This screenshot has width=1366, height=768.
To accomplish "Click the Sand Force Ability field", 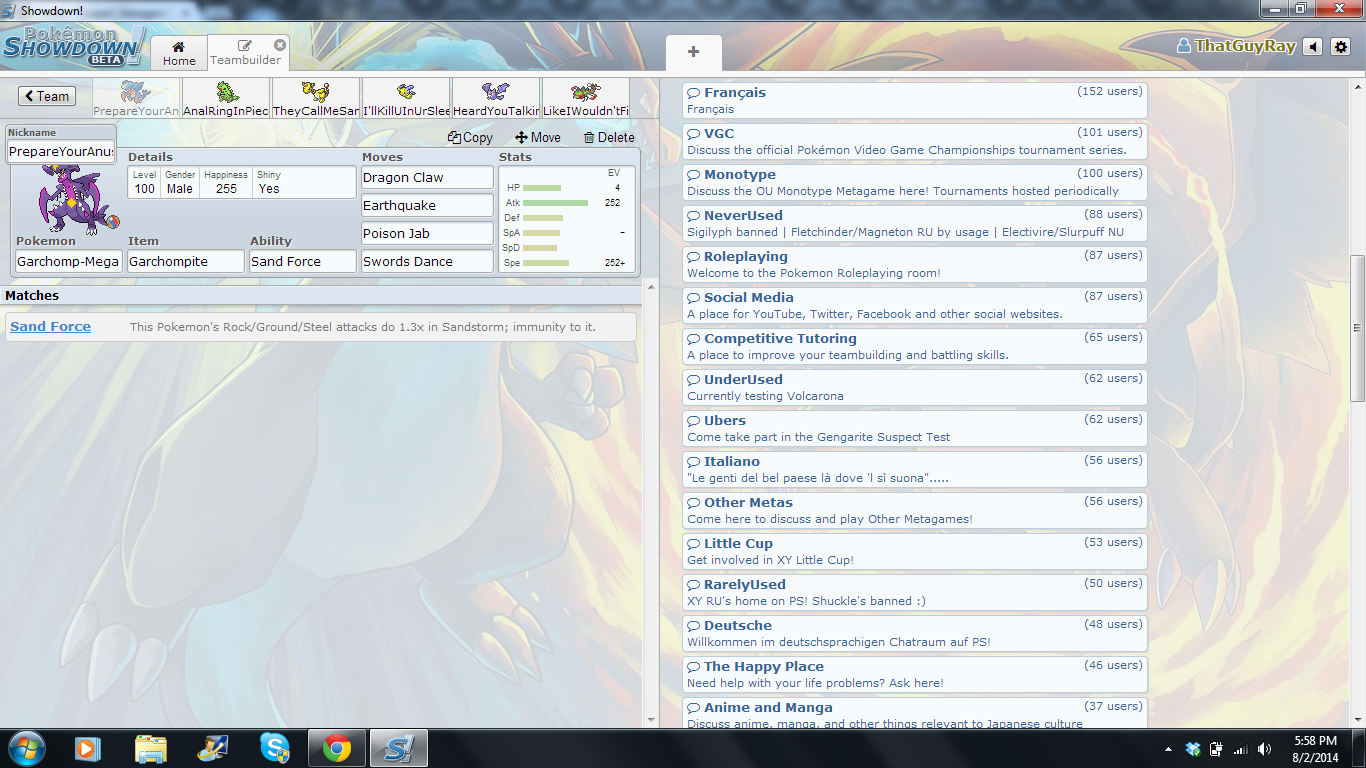I will pos(303,261).
